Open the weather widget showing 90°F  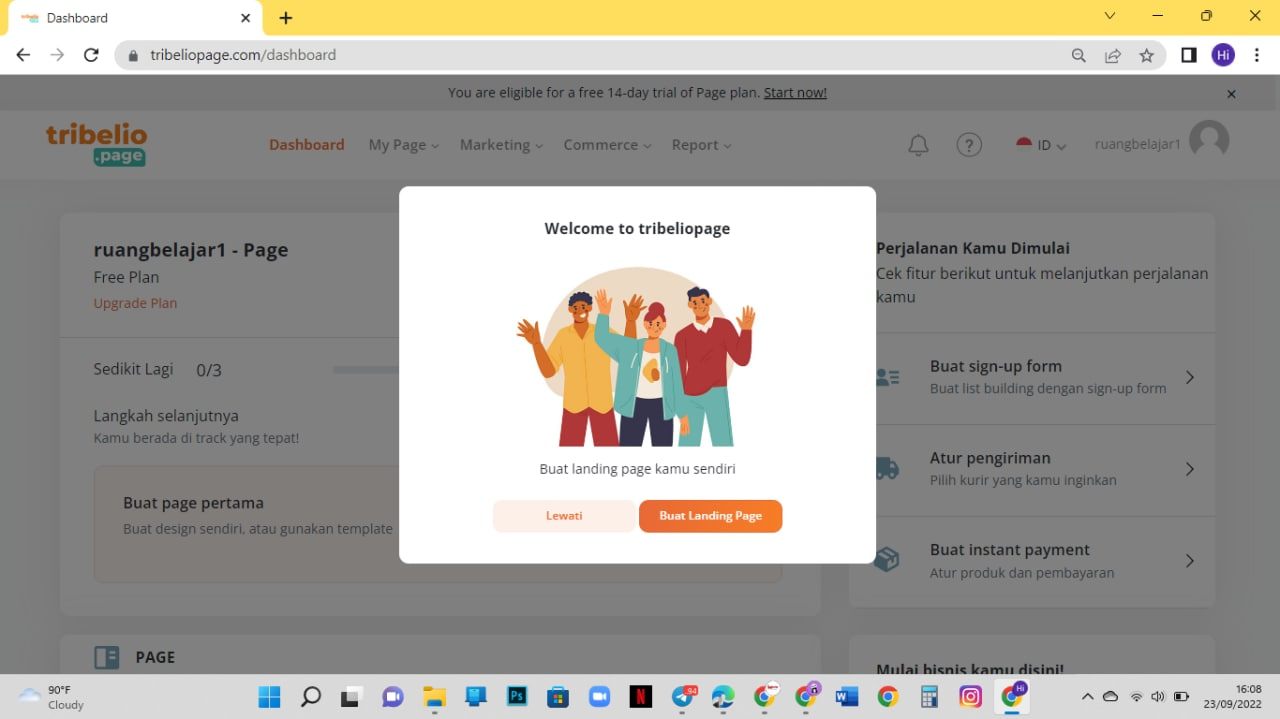52,697
